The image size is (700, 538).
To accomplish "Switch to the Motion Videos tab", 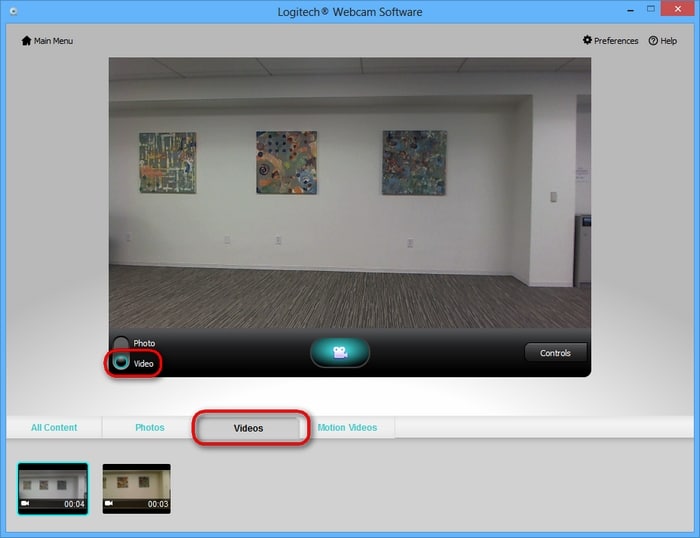I will (x=347, y=427).
